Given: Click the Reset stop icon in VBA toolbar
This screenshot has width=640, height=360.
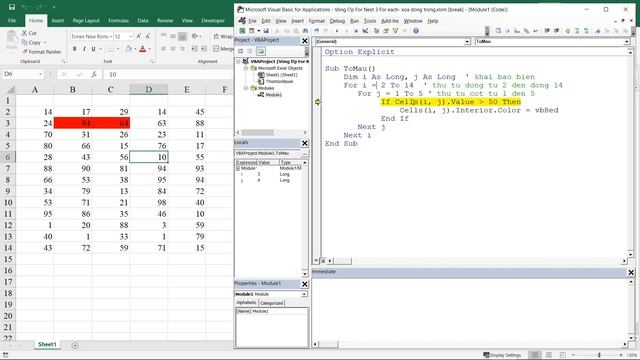Looking at the screenshot, I should click(x=356, y=31).
